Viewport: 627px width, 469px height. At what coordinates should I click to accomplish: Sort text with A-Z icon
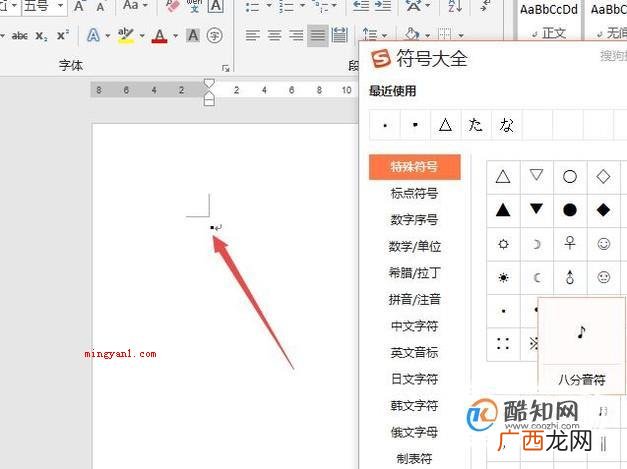[455, 6]
